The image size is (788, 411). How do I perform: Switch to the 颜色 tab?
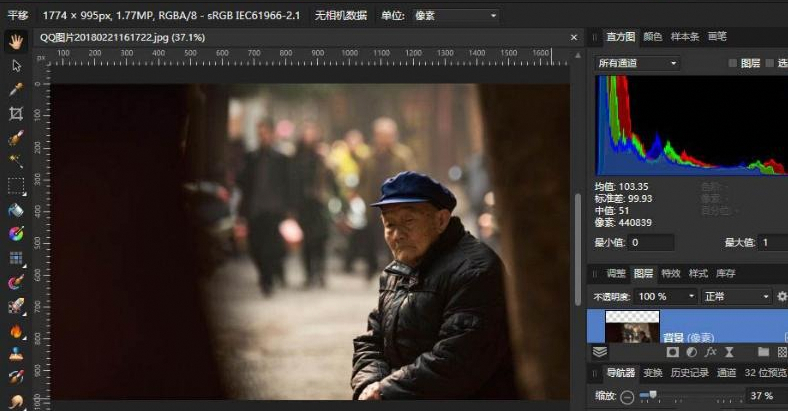pyautogui.click(x=652, y=37)
